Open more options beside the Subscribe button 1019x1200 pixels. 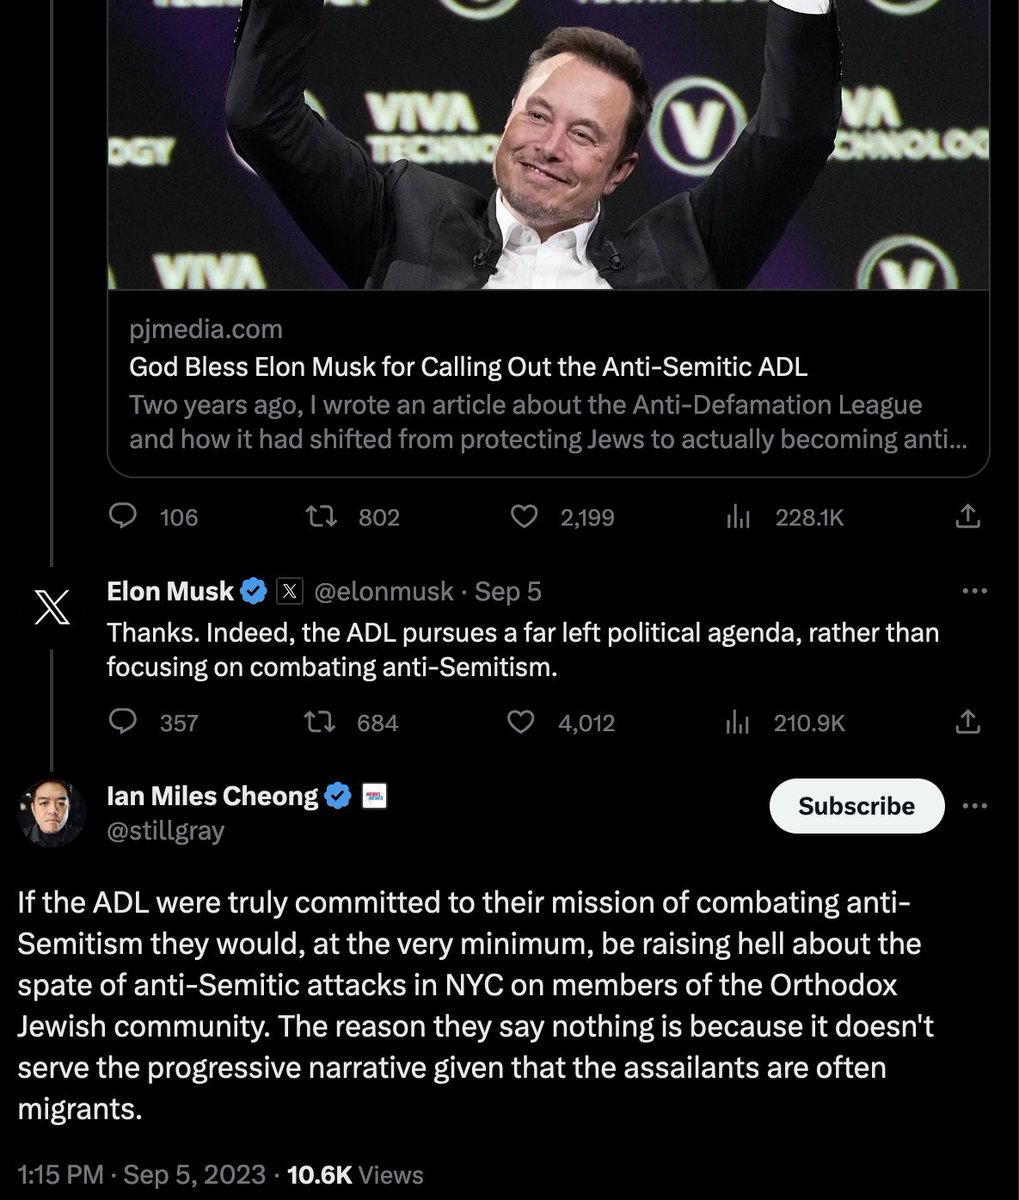[x=973, y=806]
